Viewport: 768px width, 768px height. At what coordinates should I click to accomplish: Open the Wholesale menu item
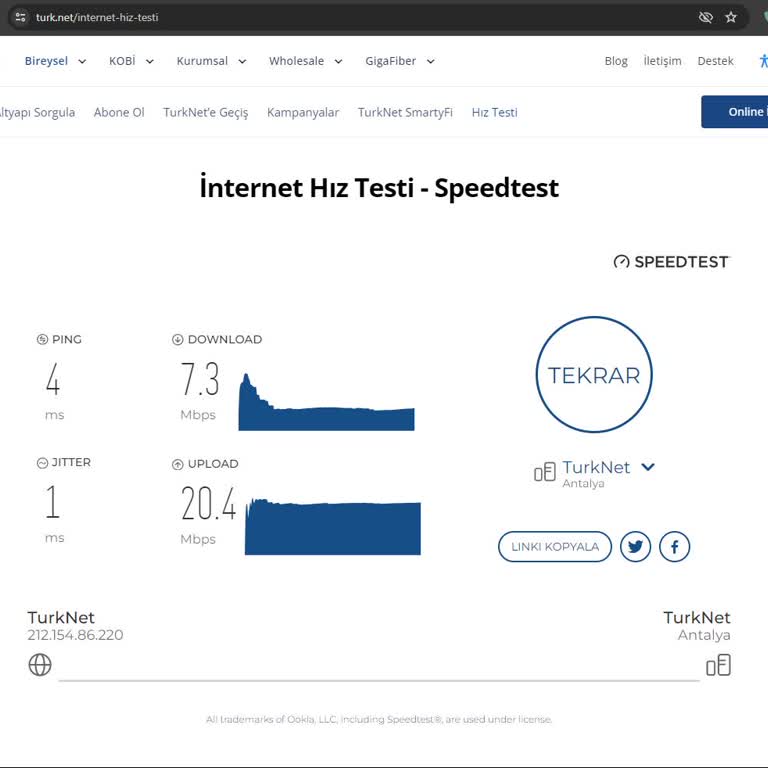(296, 61)
